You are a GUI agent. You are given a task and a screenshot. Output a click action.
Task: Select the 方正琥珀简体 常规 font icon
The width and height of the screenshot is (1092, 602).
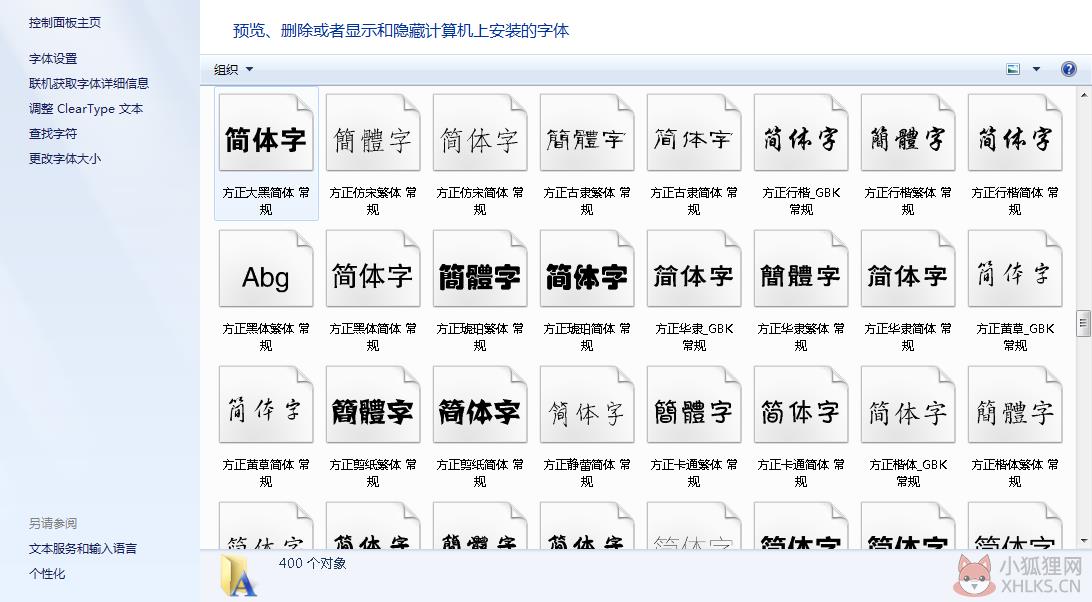coord(587,269)
